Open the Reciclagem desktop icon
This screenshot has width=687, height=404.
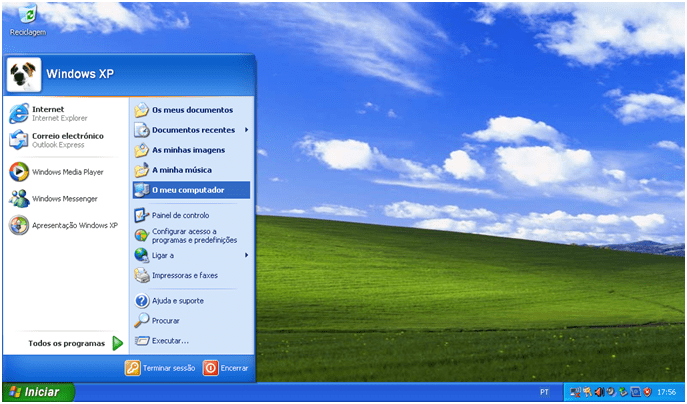(x=28, y=20)
